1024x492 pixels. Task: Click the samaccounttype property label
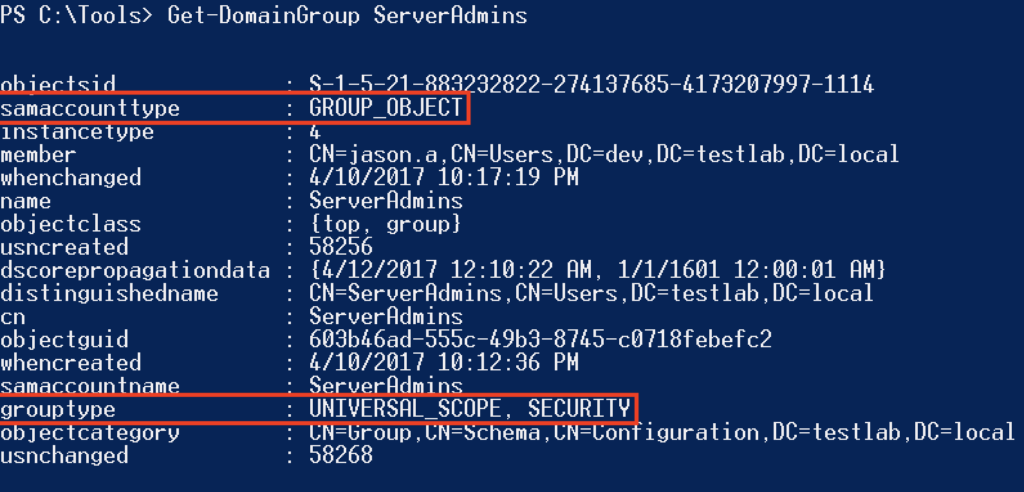(89, 108)
